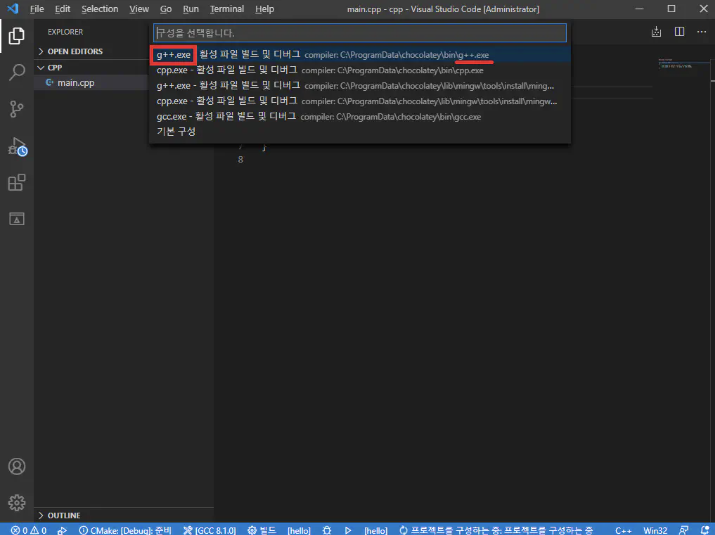
Task: Click the first [hello] build target
Action: pos(299,530)
